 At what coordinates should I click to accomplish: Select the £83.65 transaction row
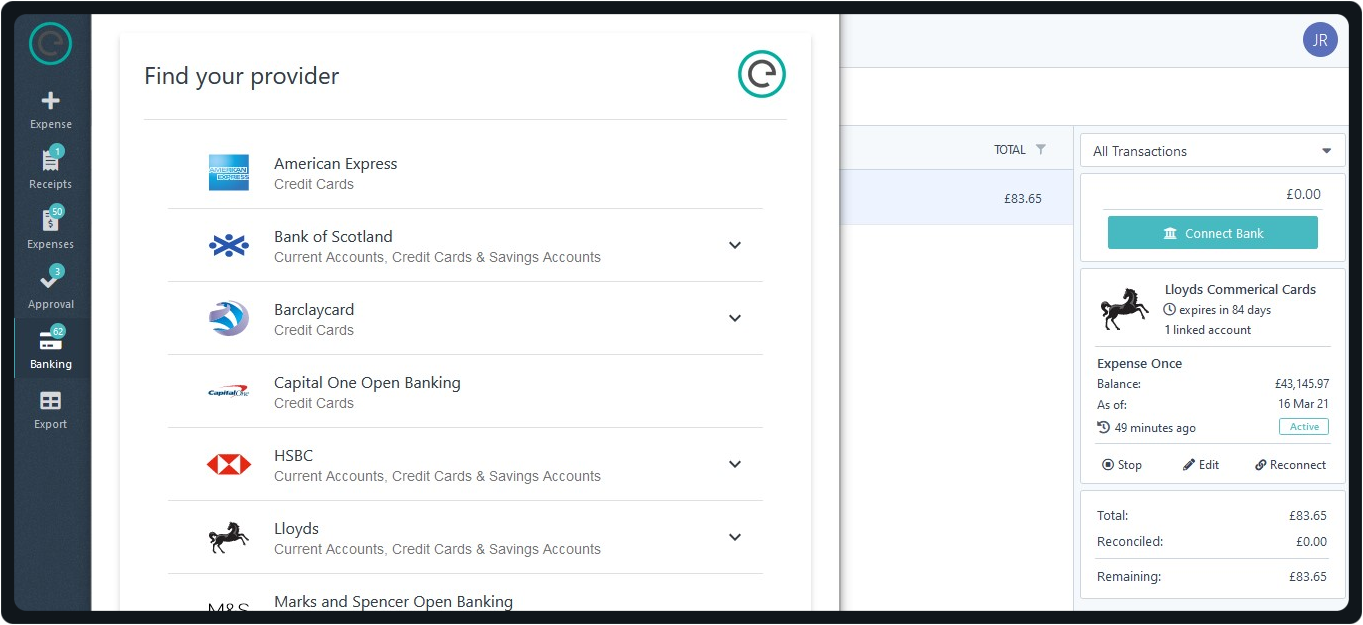click(956, 198)
